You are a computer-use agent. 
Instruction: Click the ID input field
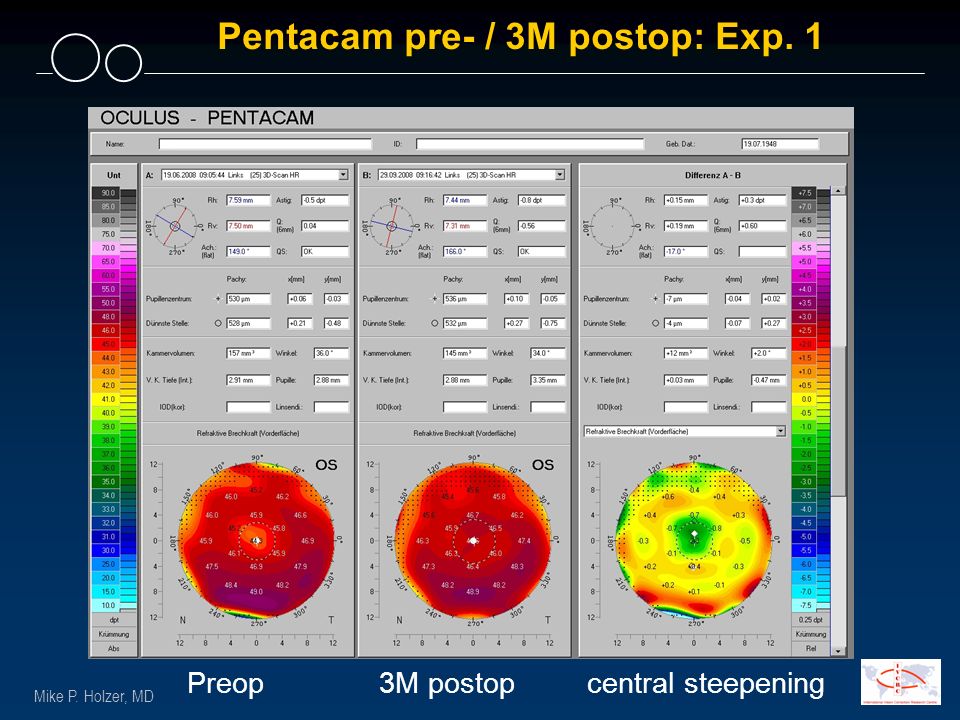[x=530, y=144]
